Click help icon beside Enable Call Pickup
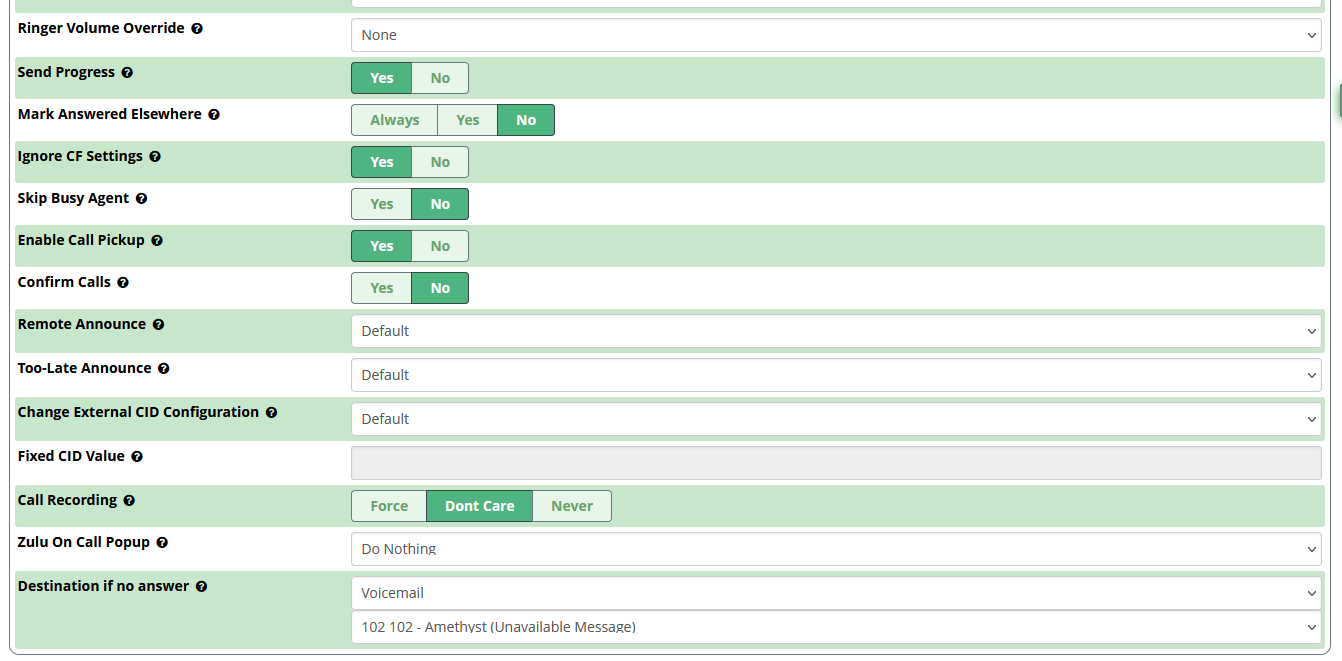The width and height of the screenshot is (1342, 661). (x=157, y=241)
